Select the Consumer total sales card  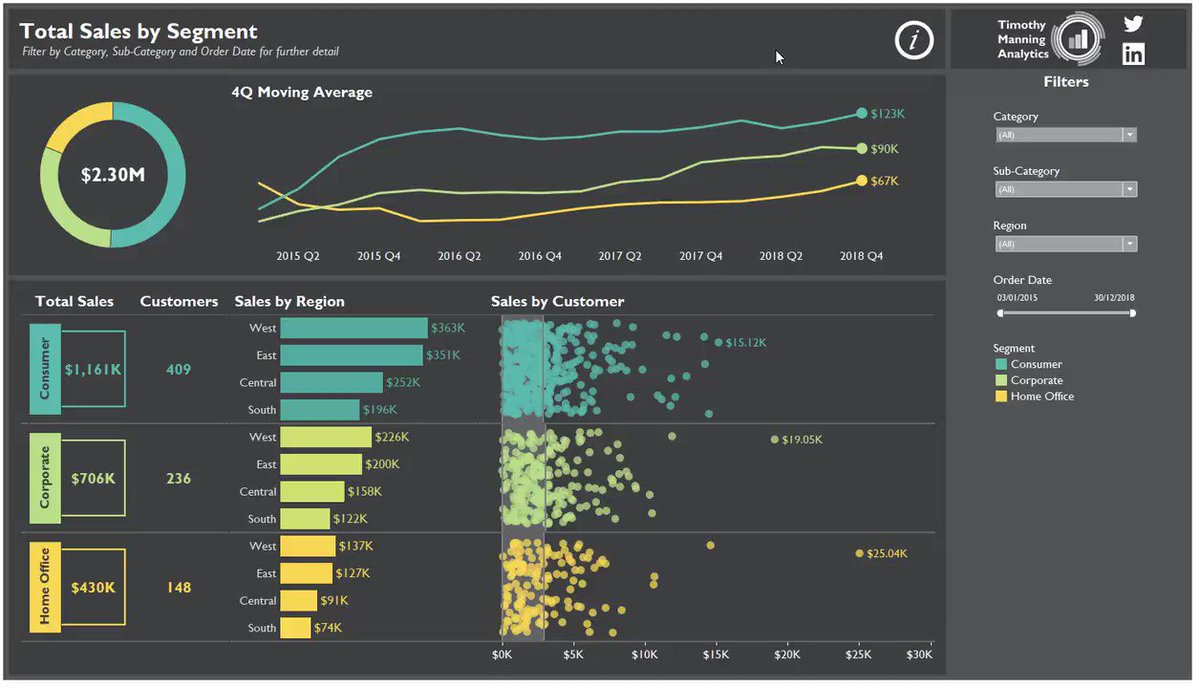[x=78, y=369]
